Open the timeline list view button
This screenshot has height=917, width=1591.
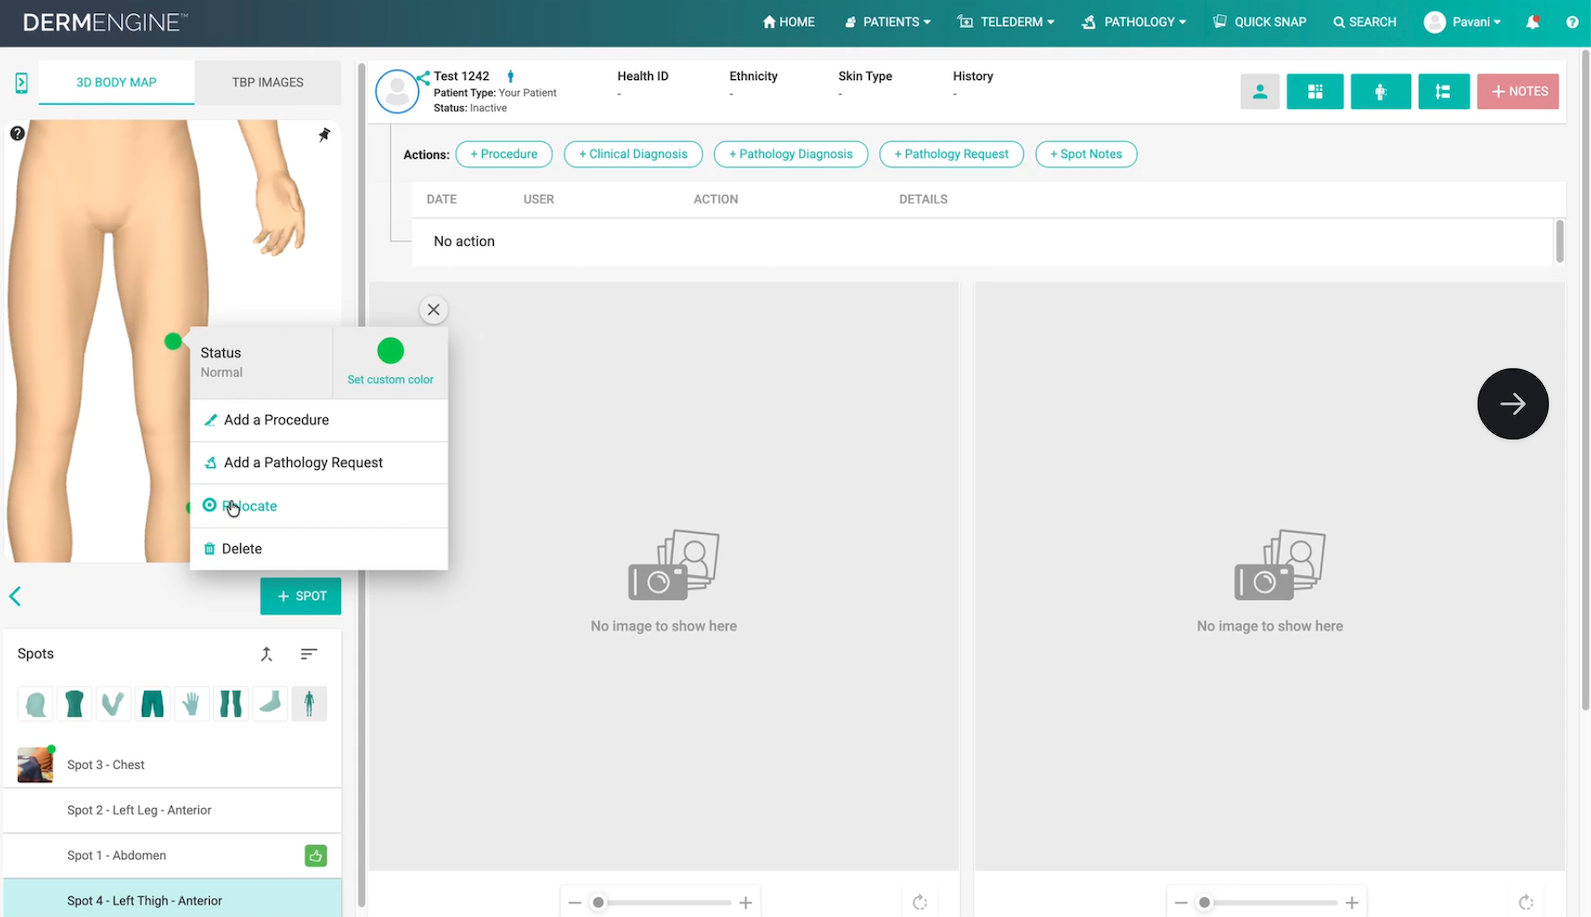point(1443,92)
